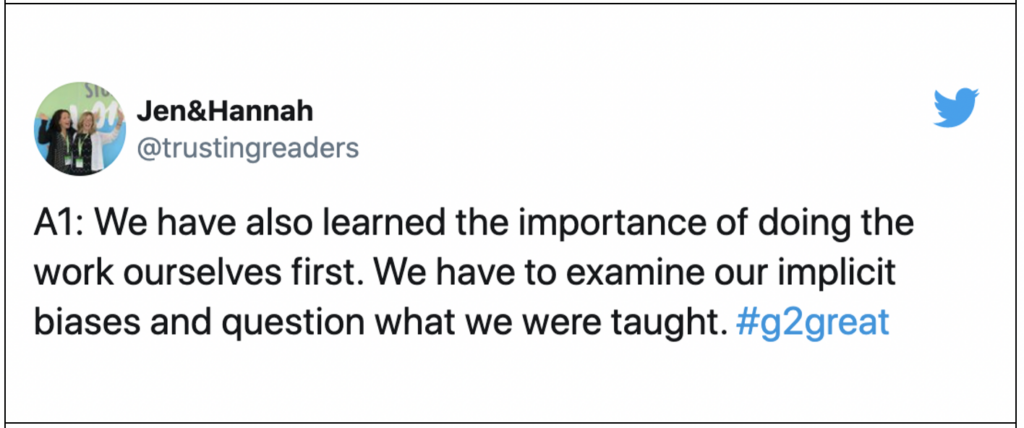Click the blonde woman in the avatar
This screenshot has height=428, width=1024.
[89, 140]
